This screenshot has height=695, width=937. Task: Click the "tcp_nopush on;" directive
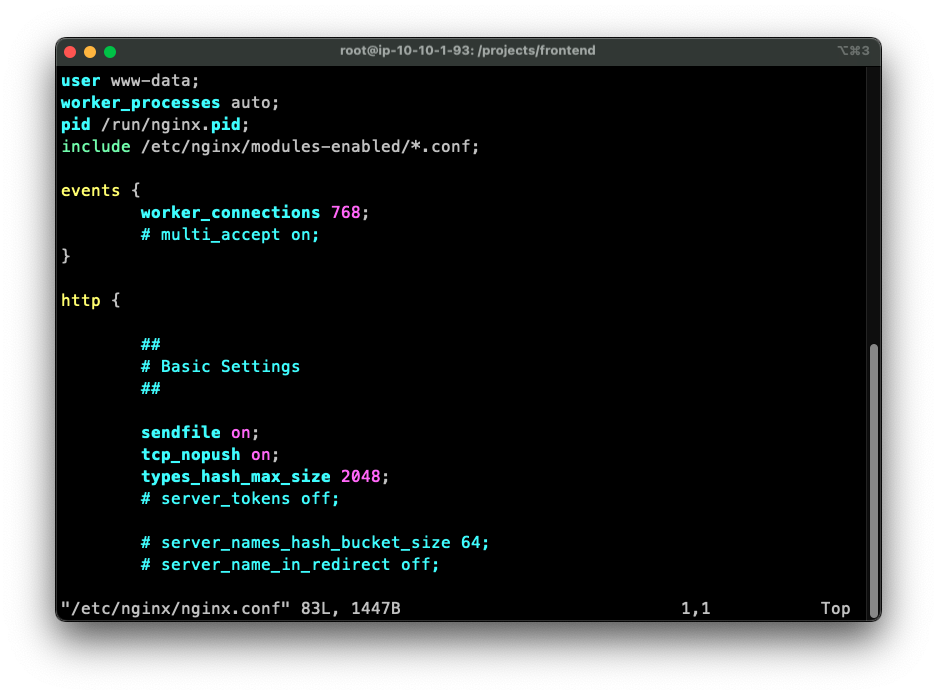click(209, 454)
